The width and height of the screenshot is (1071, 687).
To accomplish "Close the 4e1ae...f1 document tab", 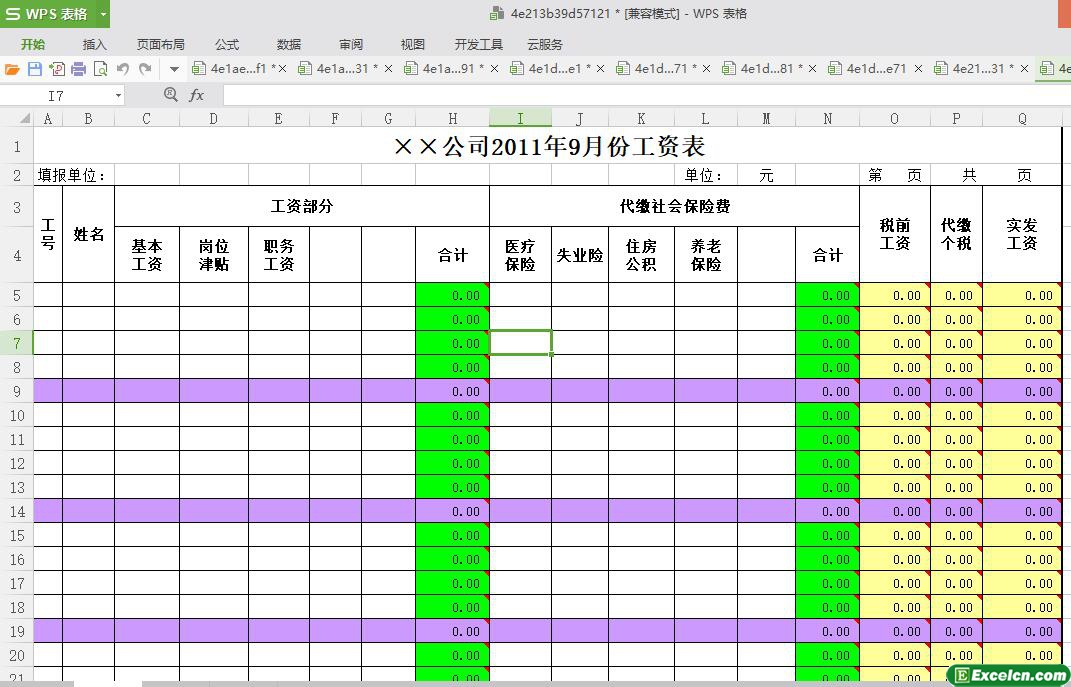I will pyautogui.click(x=282, y=69).
